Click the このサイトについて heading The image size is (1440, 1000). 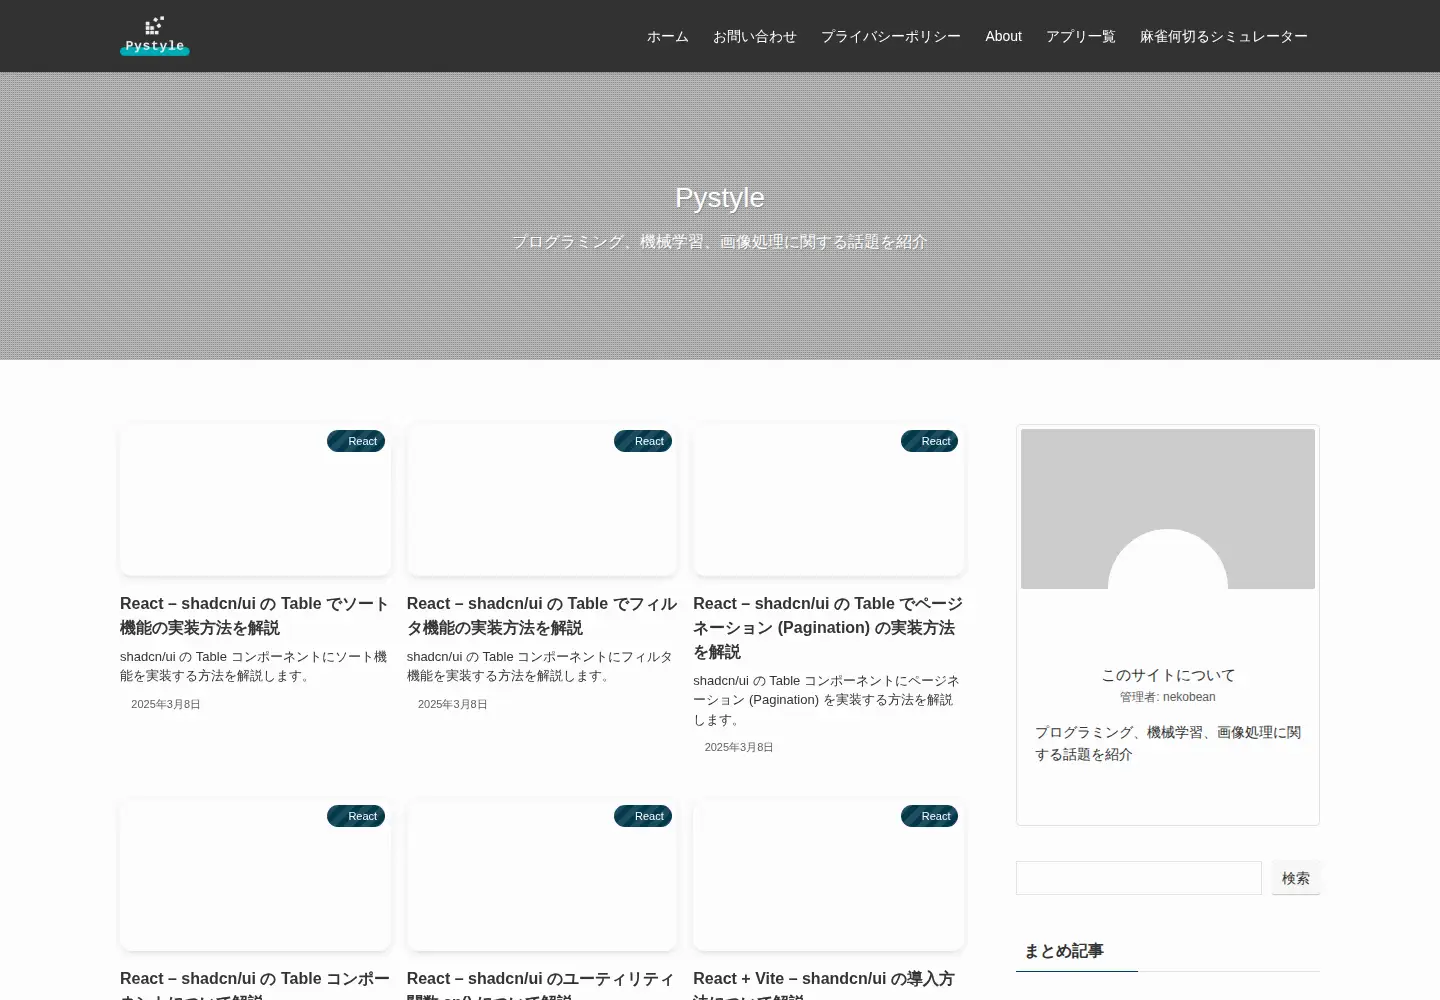(1168, 675)
